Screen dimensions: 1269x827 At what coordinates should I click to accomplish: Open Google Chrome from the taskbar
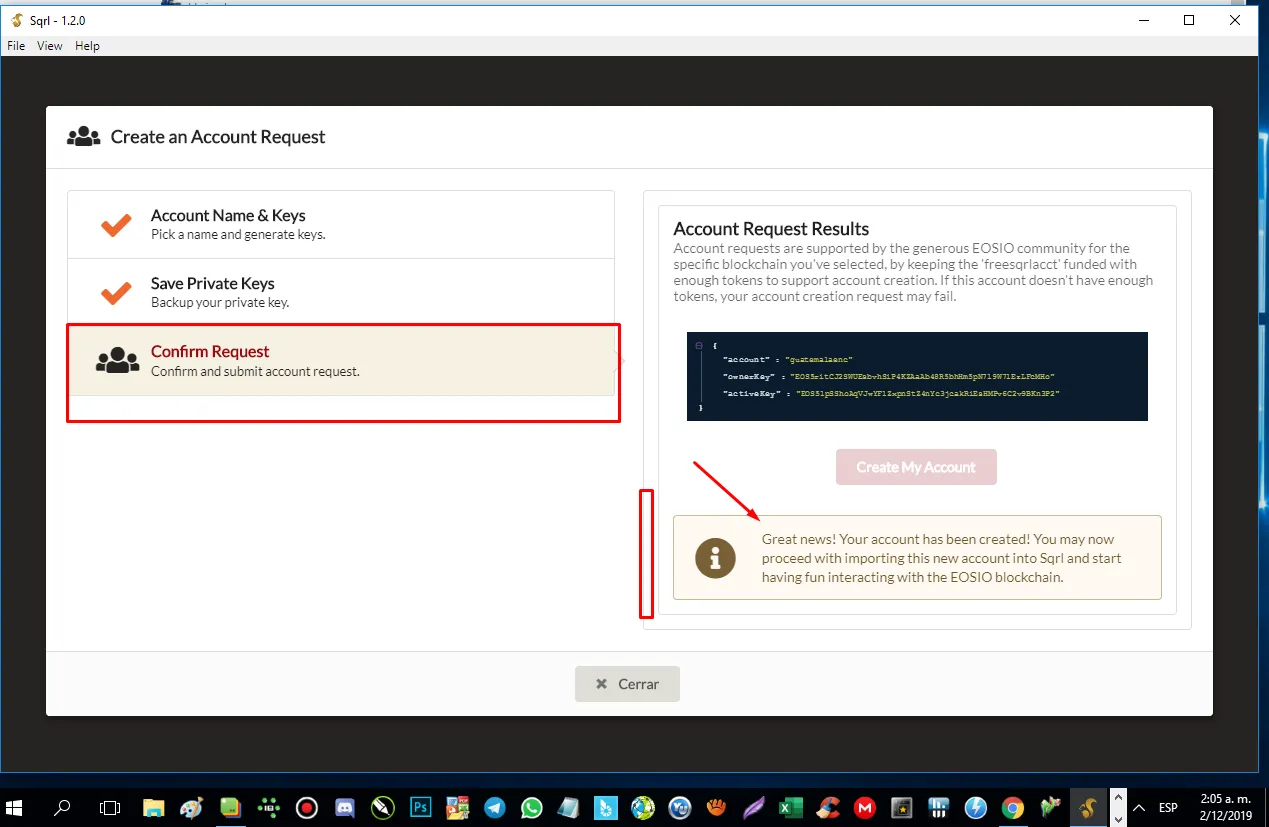[1013, 807]
